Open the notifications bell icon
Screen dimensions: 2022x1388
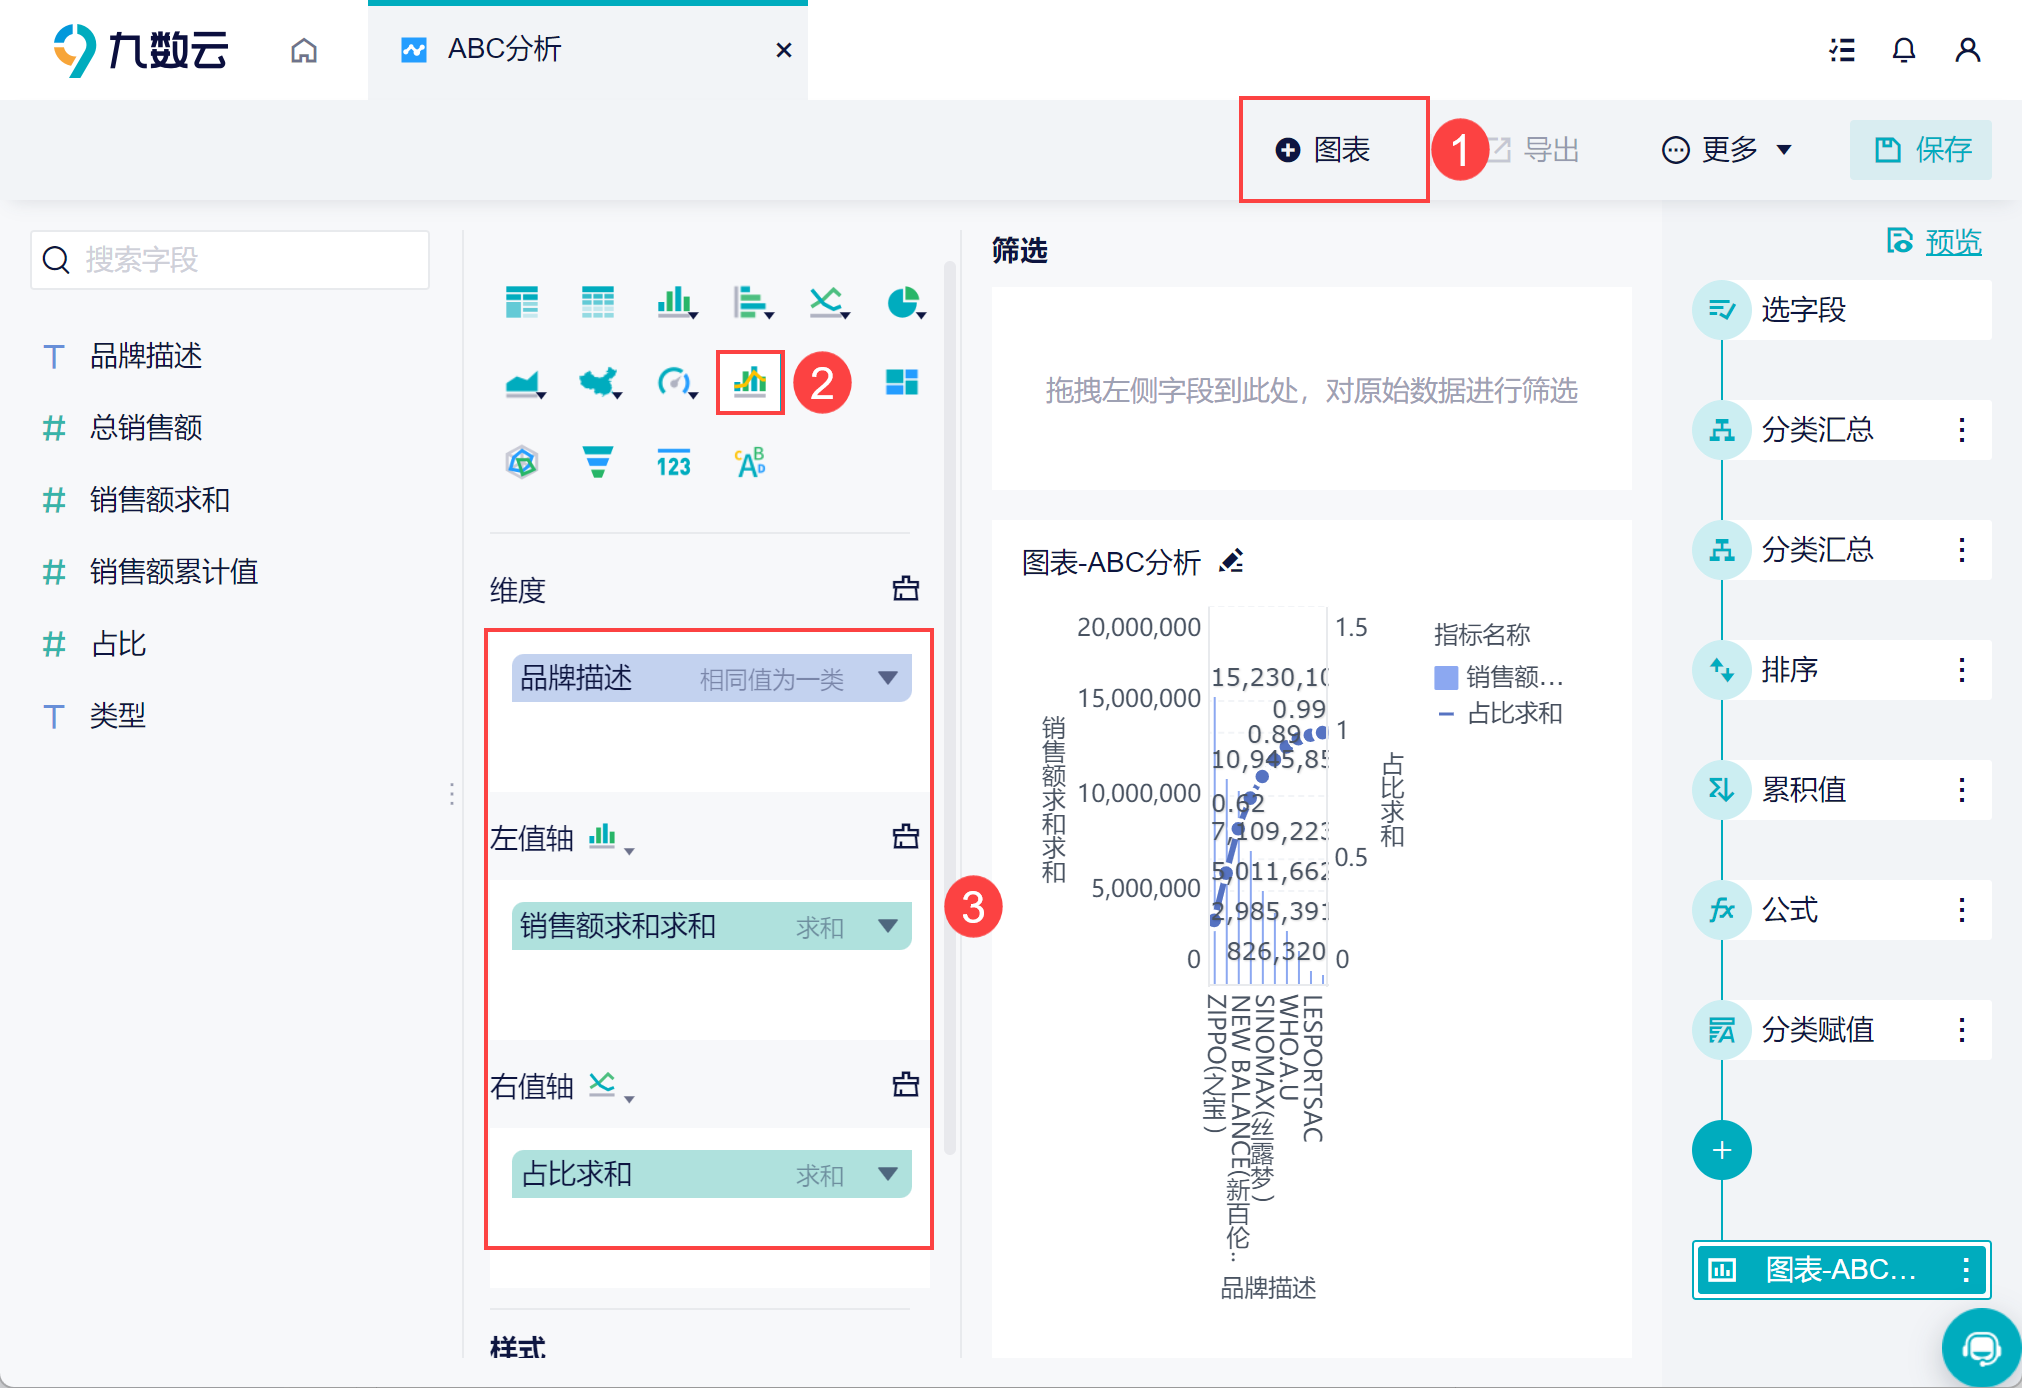[1904, 50]
